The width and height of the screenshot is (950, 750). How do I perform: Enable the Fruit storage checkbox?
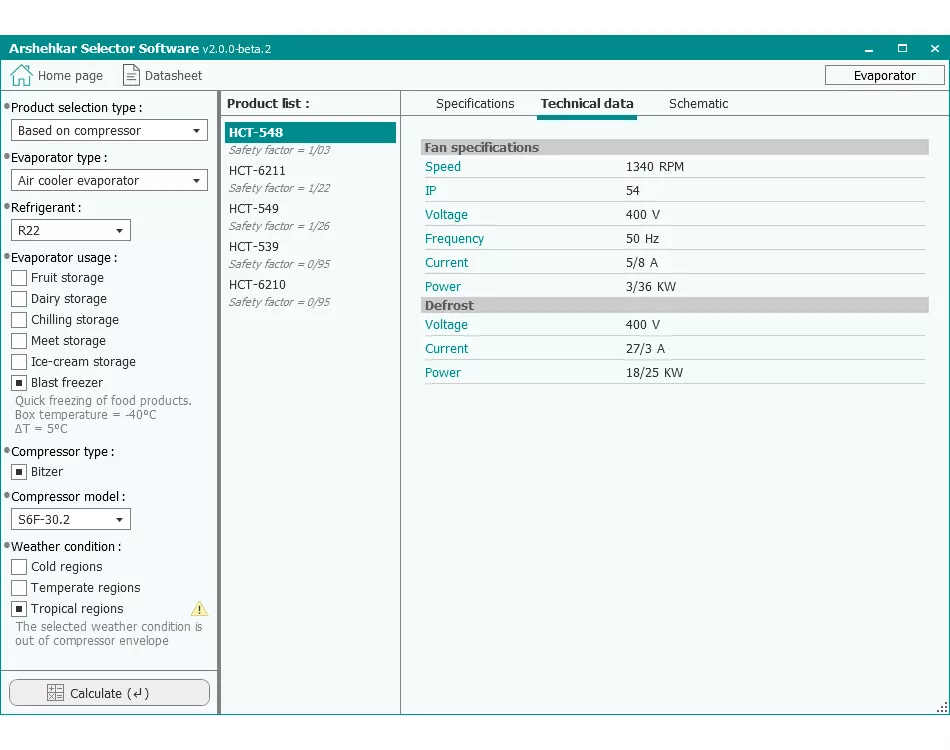pyautogui.click(x=19, y=278)
